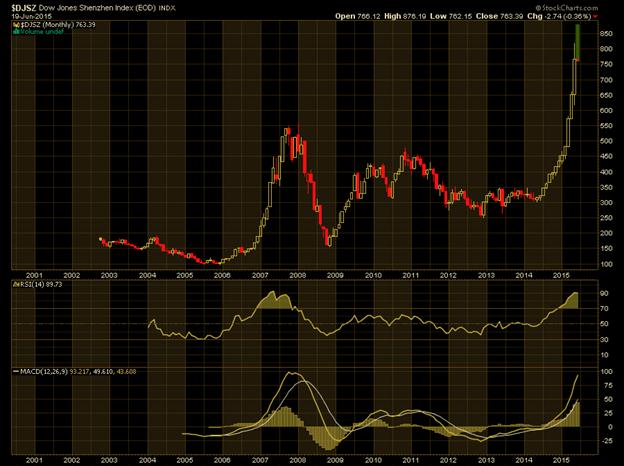Click the MACD signal value 49.610
624x466 pixels.
(x=103, y=372)
